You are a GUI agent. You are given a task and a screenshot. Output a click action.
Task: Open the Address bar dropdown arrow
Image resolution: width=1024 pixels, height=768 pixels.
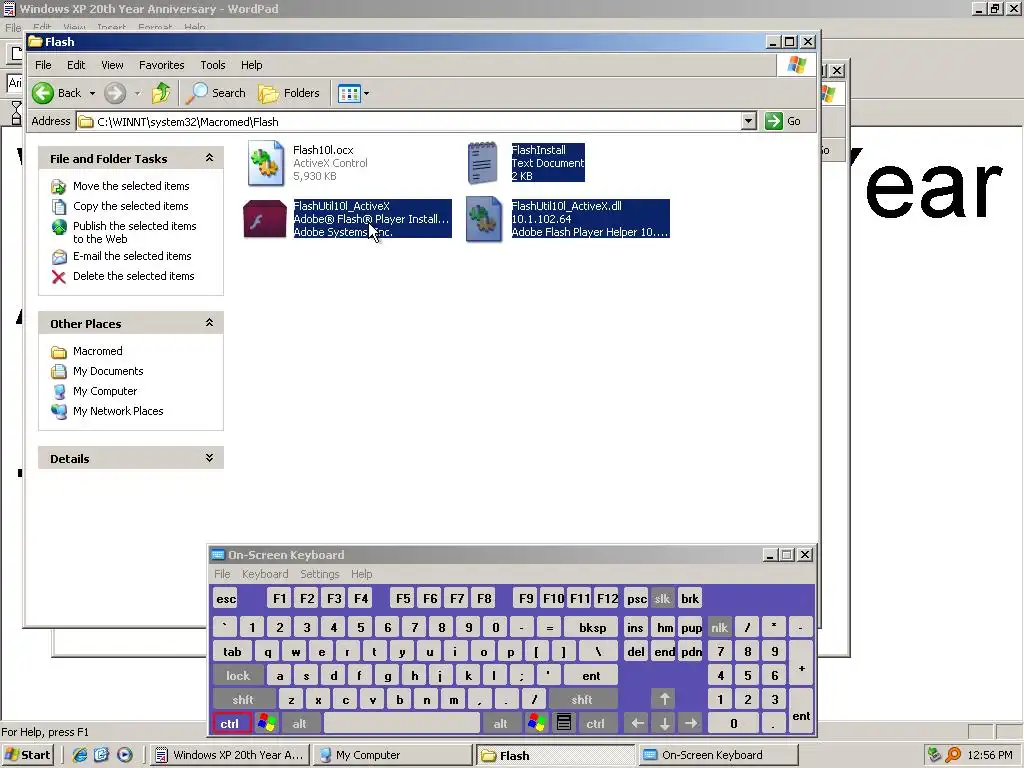tap(748, 121)
